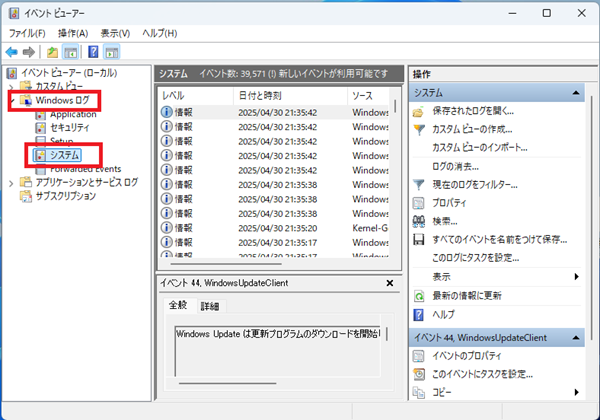The image size is (600, 420).
Task: Expand アプリケーションとサービス ログ node arrow
Action: pos(11,184)
